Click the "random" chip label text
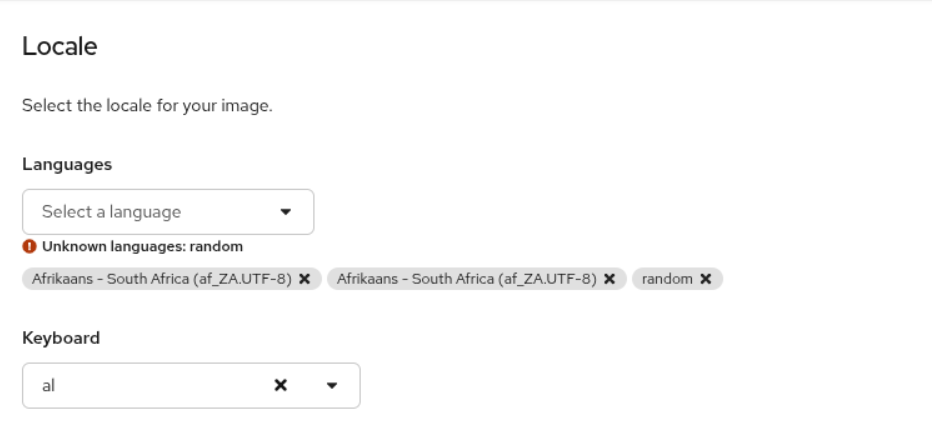This screenshot has width=932, height=441. click(x=667, y=279)
